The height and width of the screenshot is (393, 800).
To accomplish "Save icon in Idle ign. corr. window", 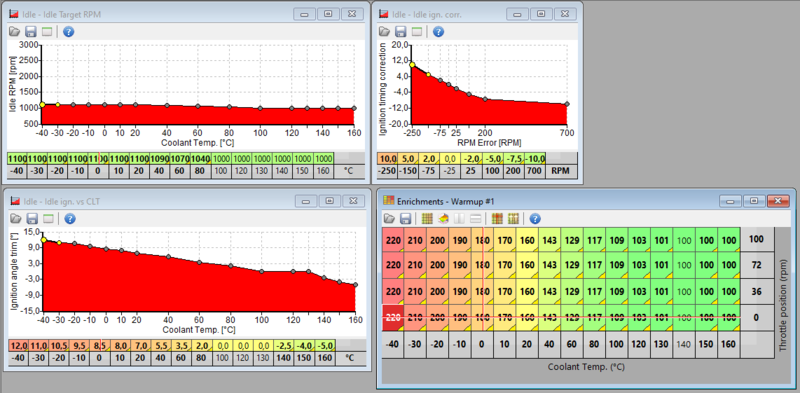I will coord(401,32).
